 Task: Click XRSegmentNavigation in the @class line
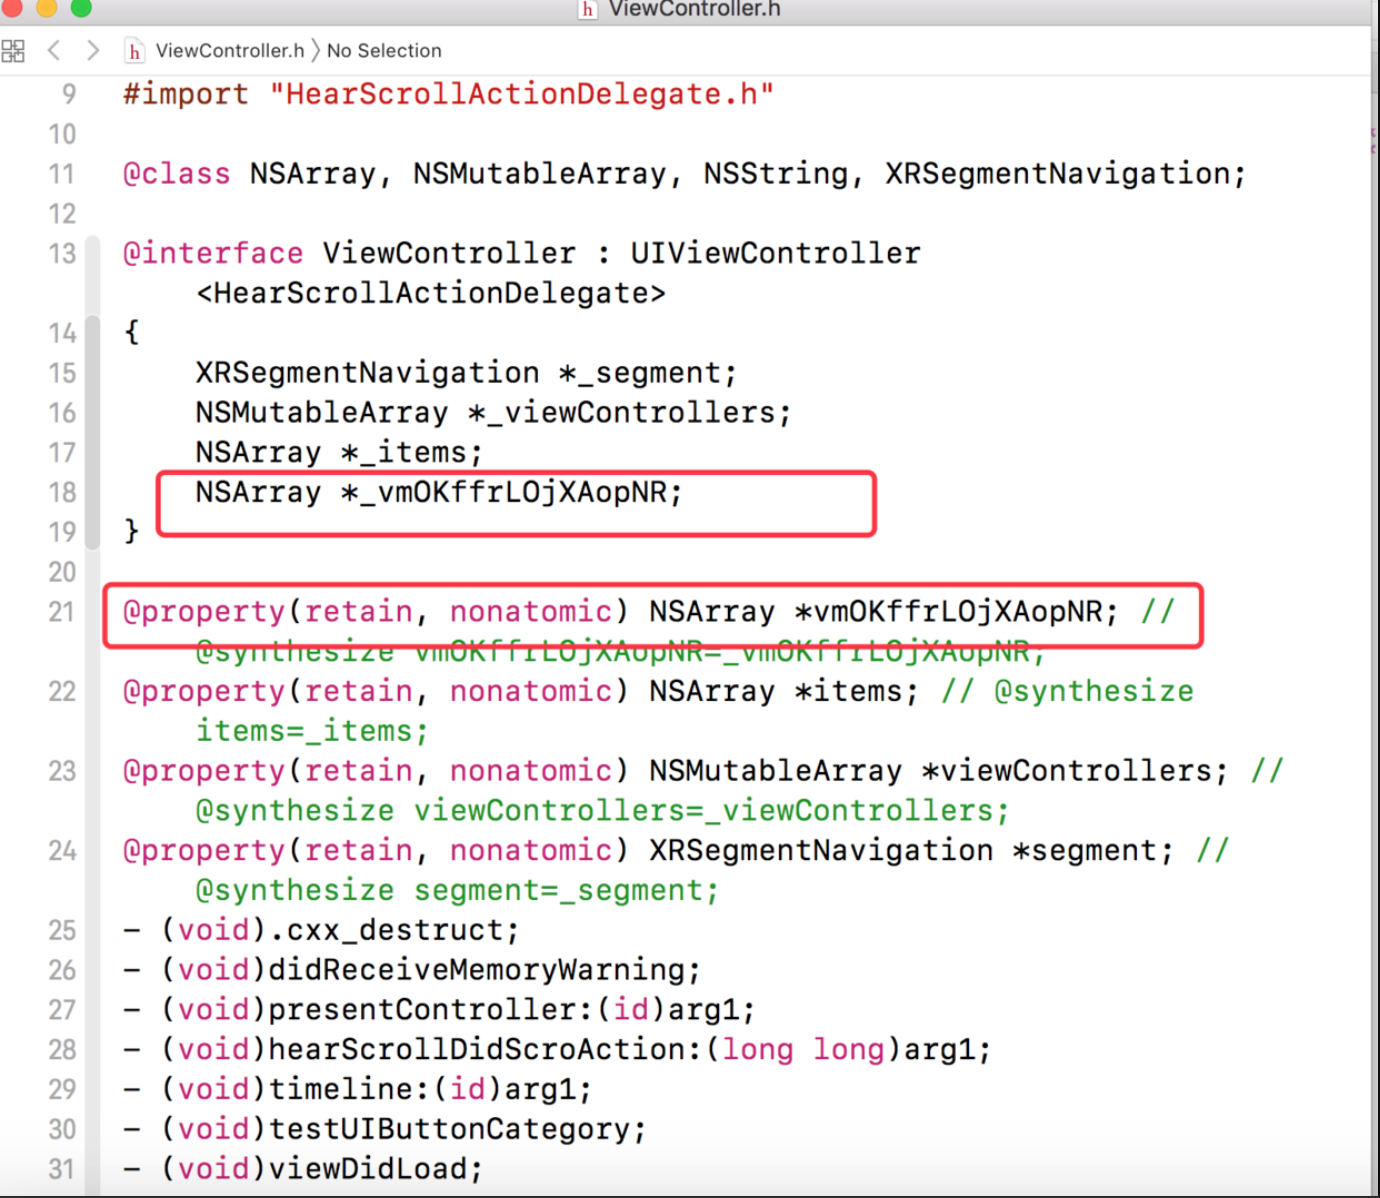click(x=1058, y=174)
